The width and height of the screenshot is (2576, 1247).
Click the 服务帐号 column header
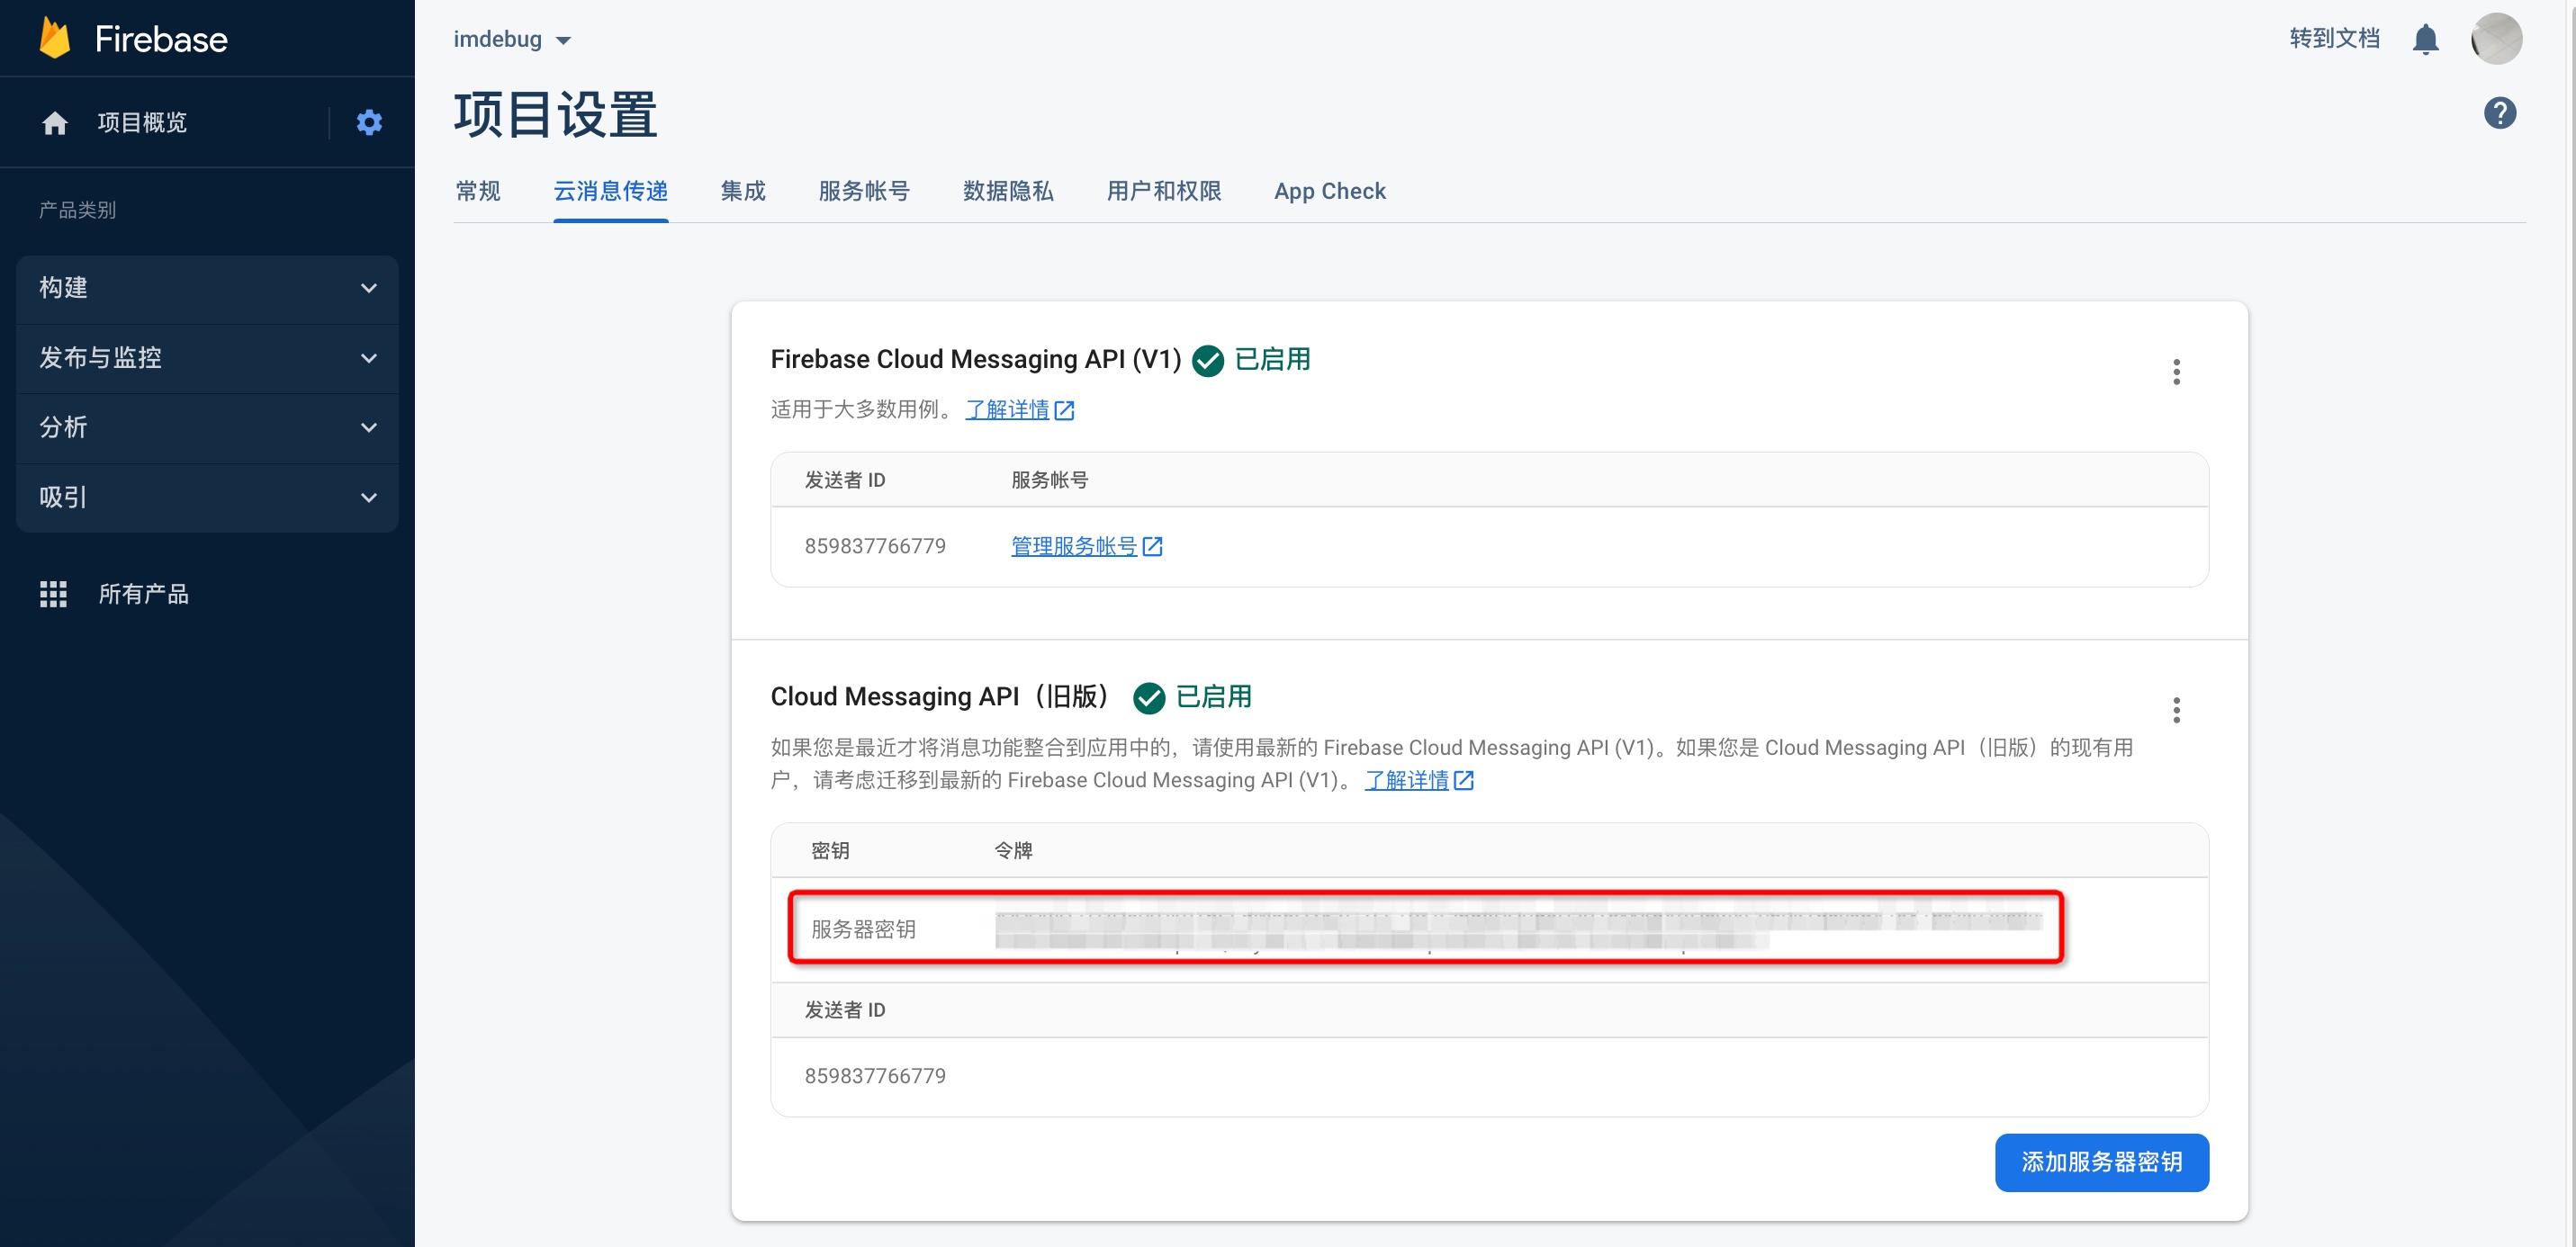pyautogui.click(x=1049, y=480)
